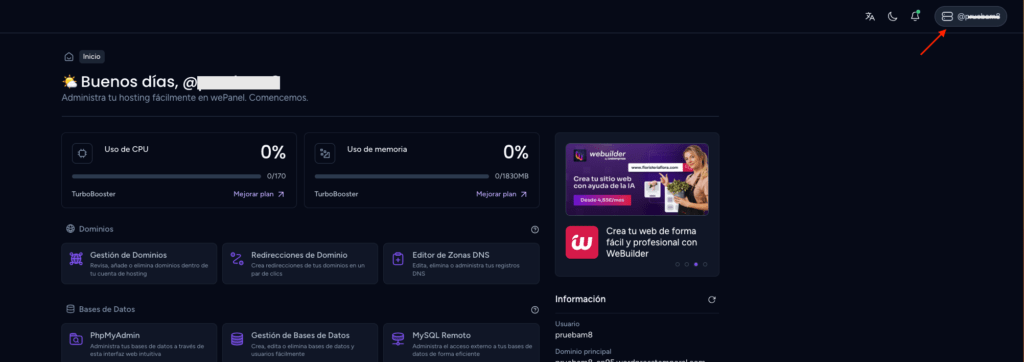Open the notifications bell

915,16
